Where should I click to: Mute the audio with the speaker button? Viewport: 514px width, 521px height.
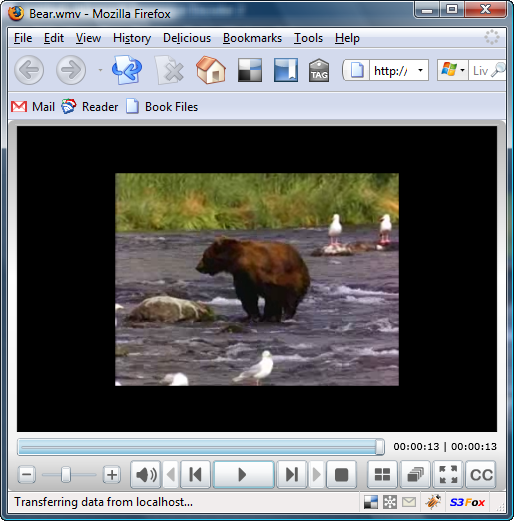point(146,475)
